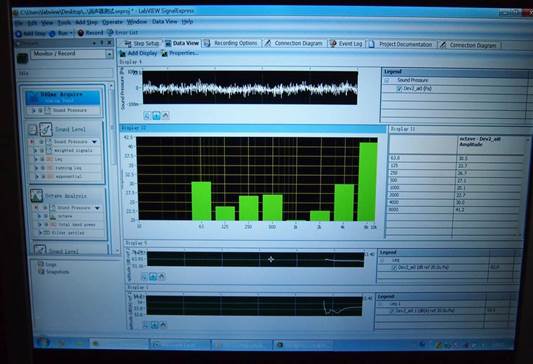533x364 pixels.
Task: Click the Record button in the toolbar
Action: (90, 33)
